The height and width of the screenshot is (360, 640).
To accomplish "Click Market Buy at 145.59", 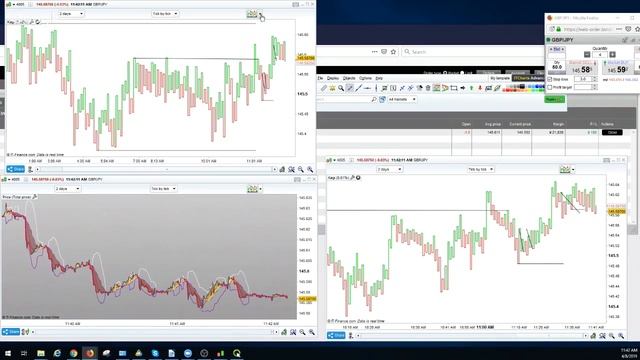I will click(617, 67).
